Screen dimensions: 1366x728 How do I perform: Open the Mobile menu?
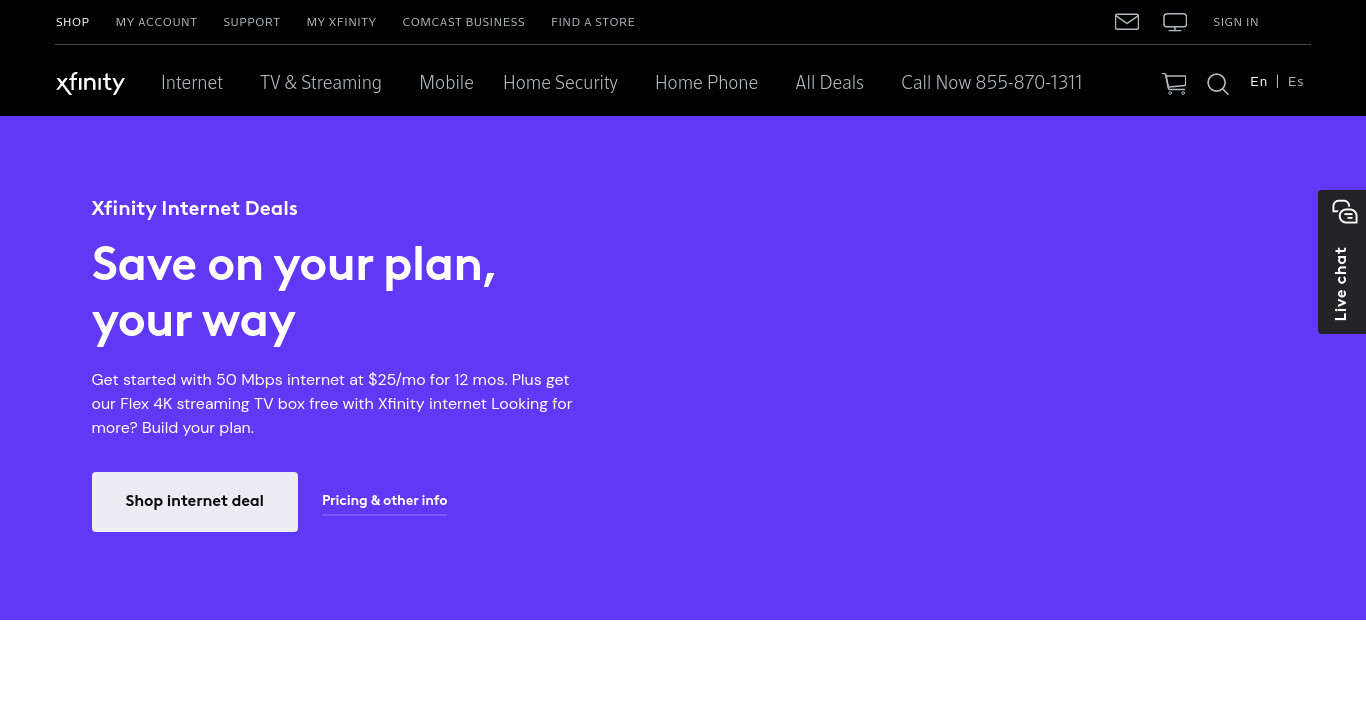coord(446,83)
